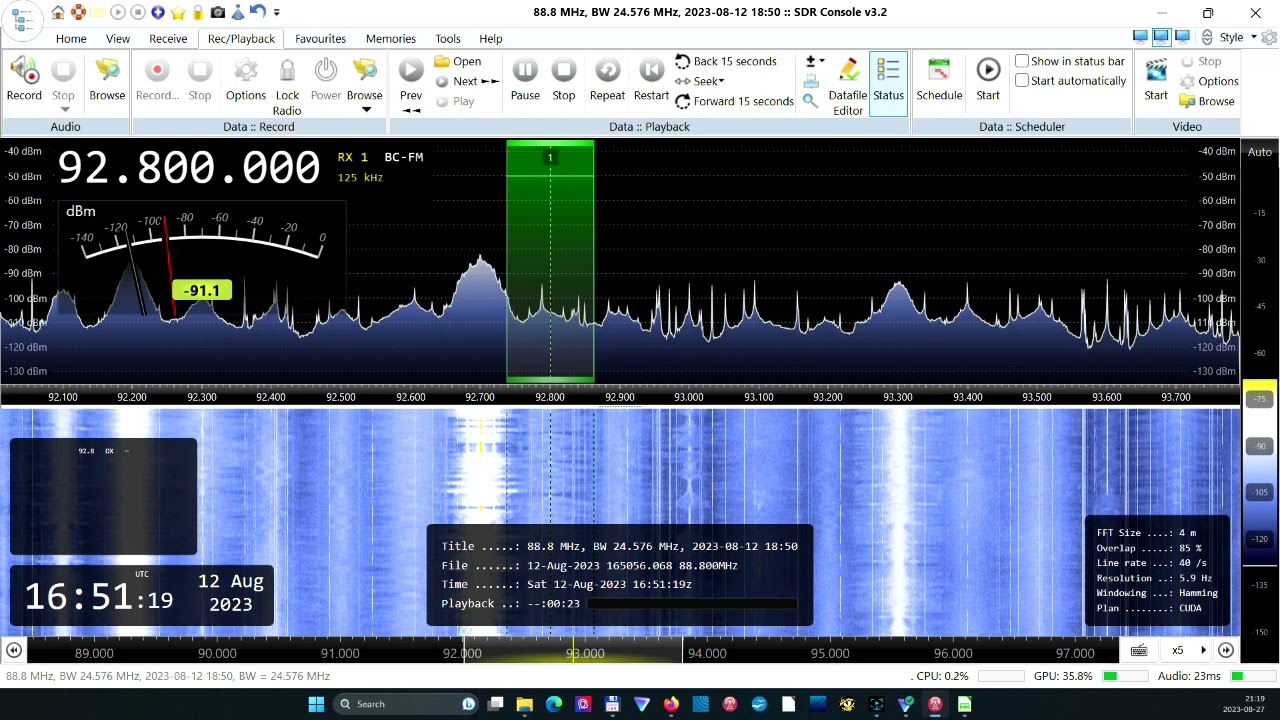
Task: Select the middle monitor layout icon
Action: [1161, 37]
